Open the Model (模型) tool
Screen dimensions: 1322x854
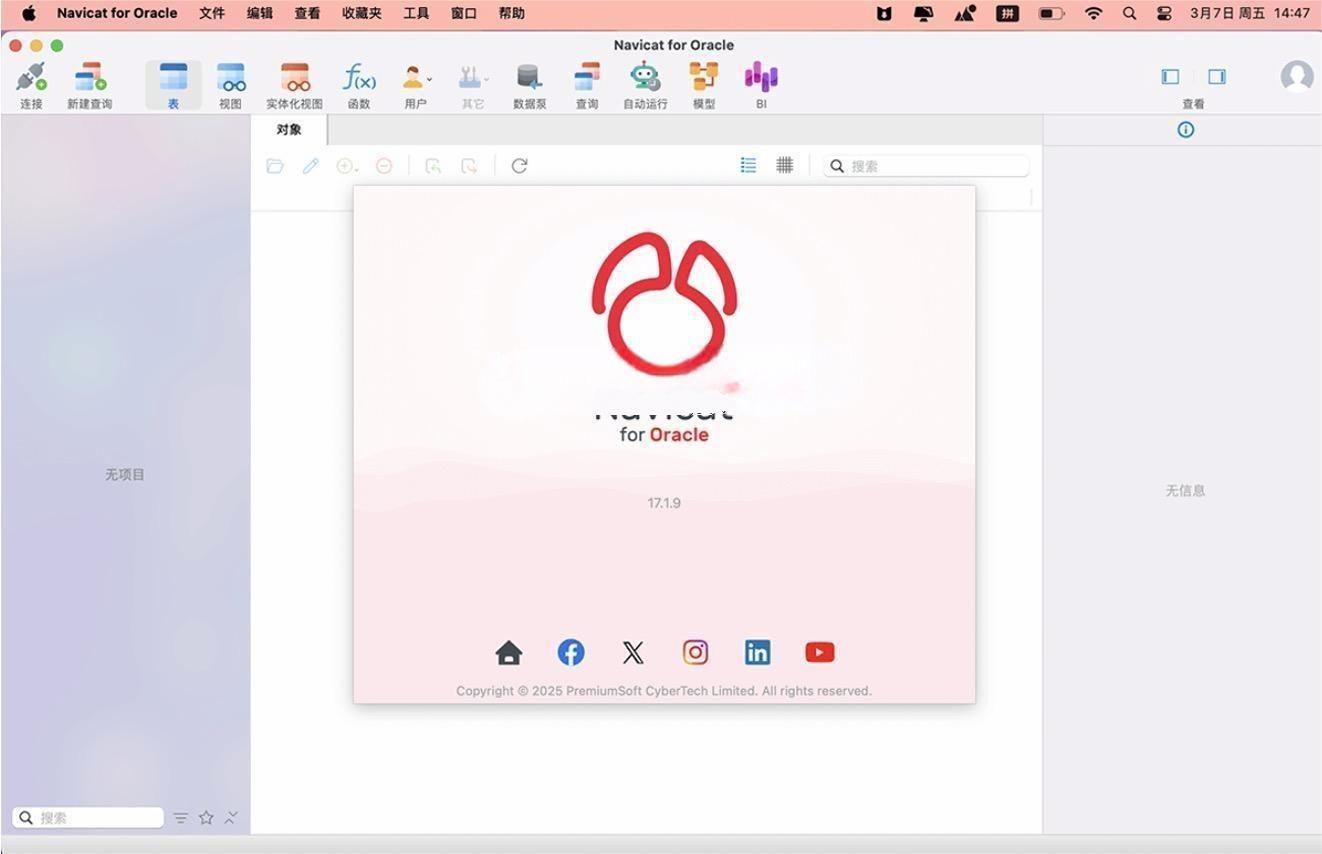pos(704,85)
